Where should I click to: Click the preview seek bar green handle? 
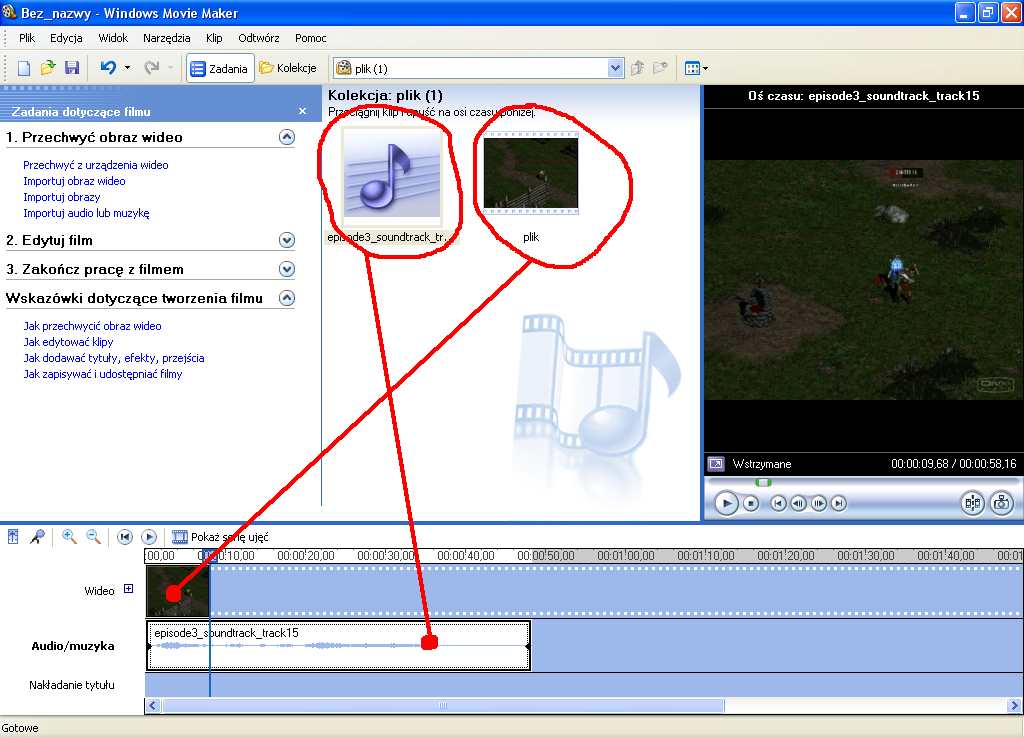(763, 482)
